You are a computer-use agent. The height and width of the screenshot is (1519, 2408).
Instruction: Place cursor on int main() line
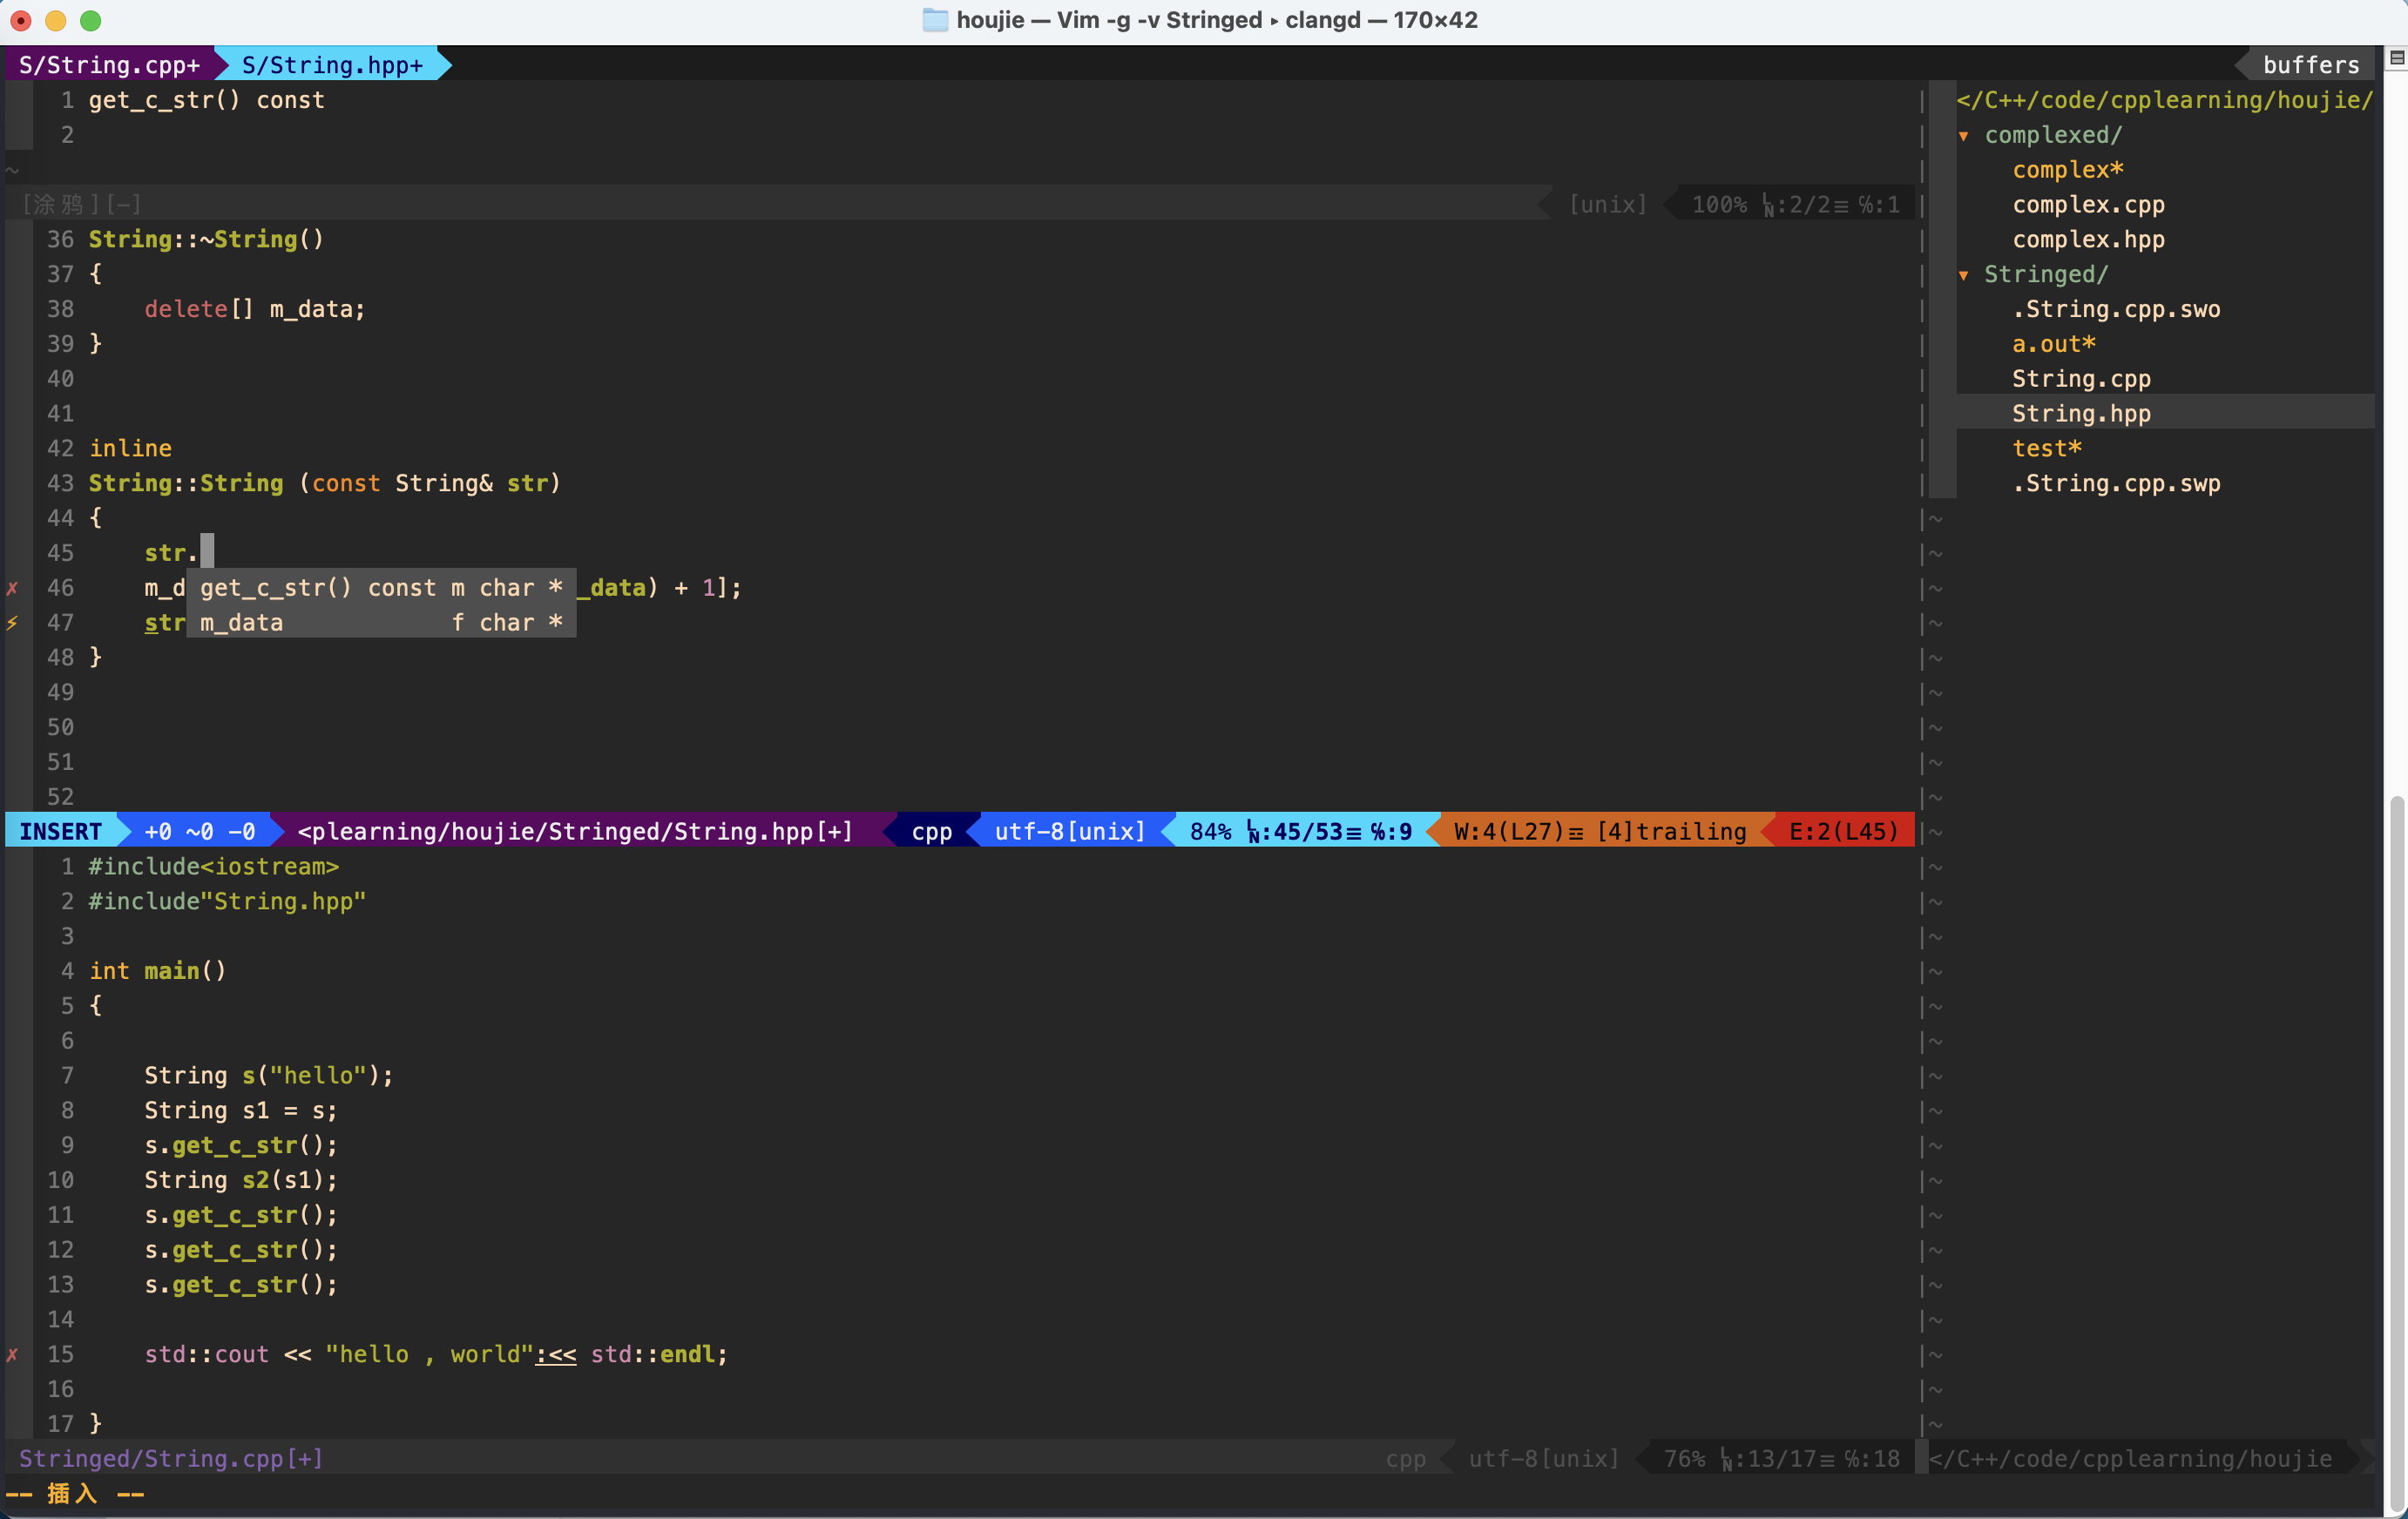(x=157, y=971)
